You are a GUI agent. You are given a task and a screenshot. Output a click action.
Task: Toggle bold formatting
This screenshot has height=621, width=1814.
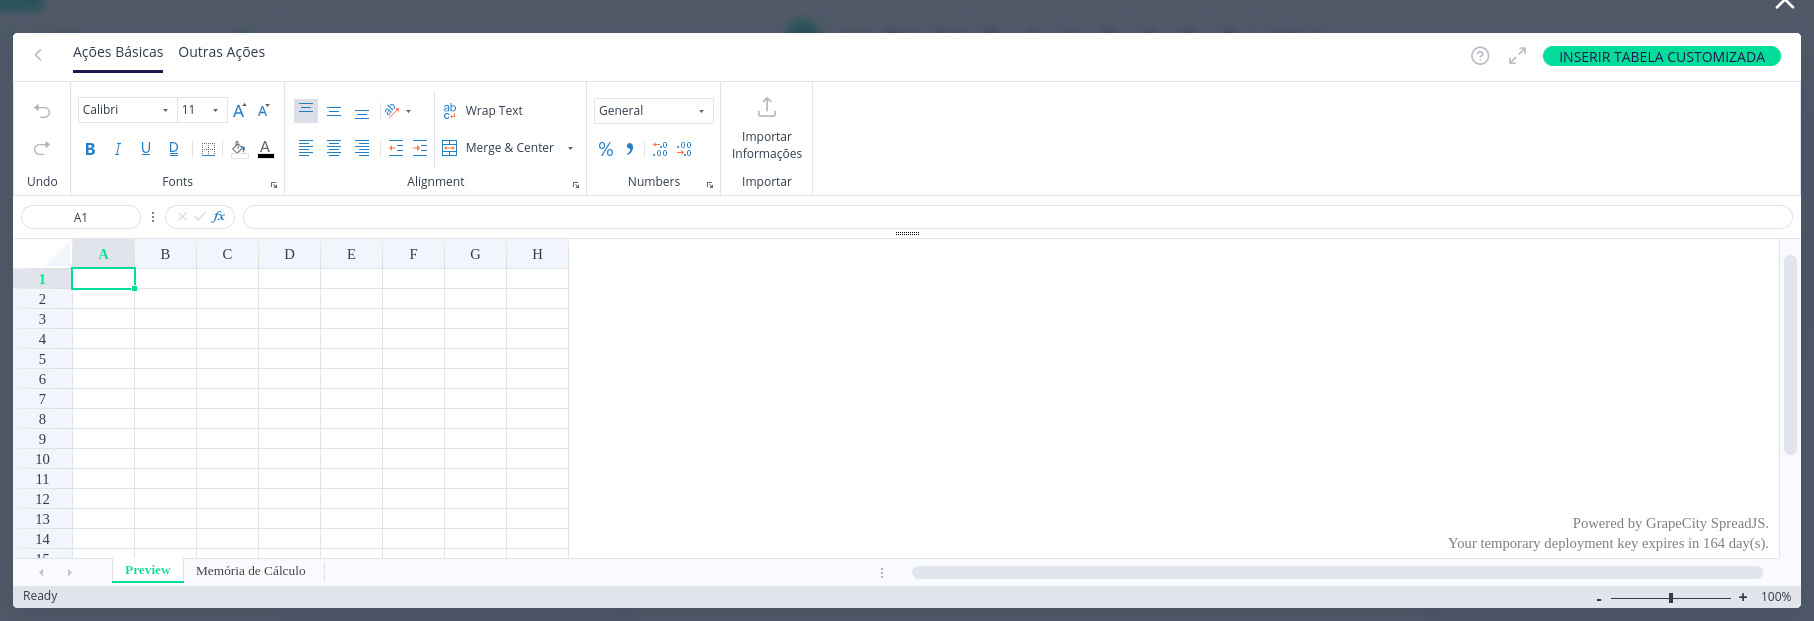pos(90,149)
